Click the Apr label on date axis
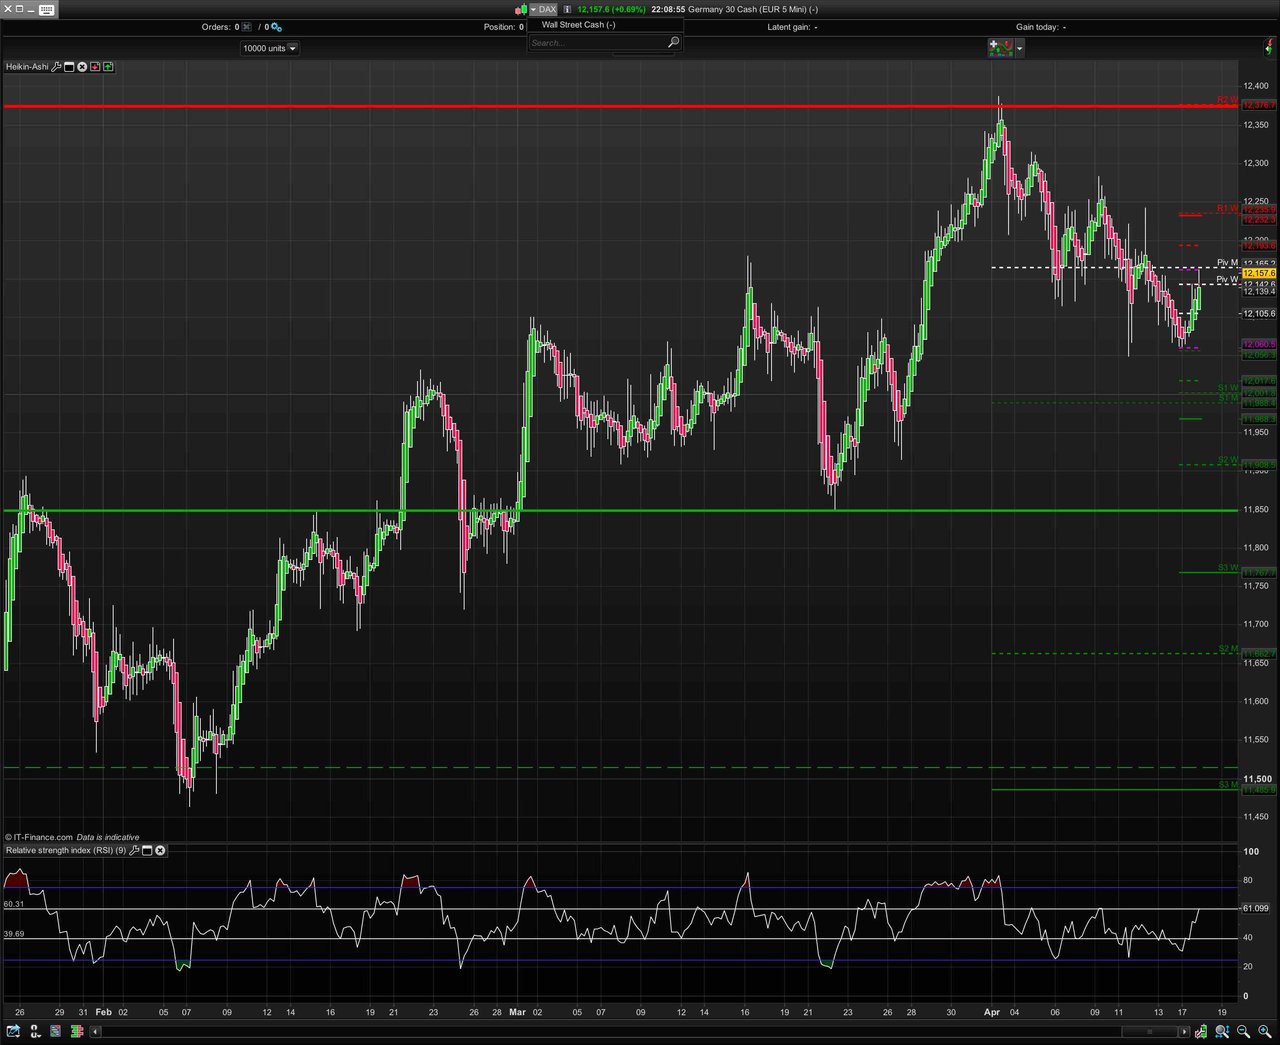This screenshot has width=1280, height=1045. coord(992,1012)
